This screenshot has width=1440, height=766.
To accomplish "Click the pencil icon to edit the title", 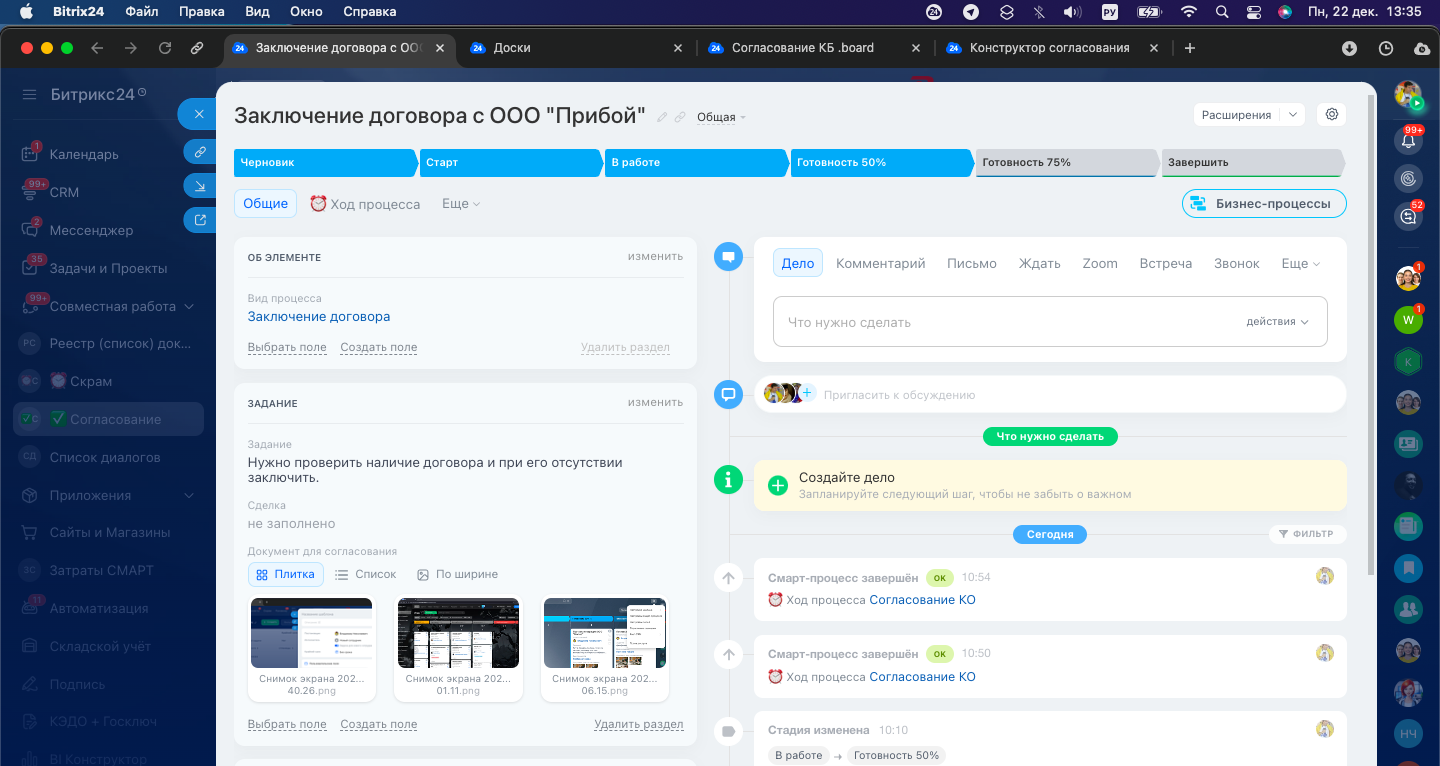I will (662, 118).
